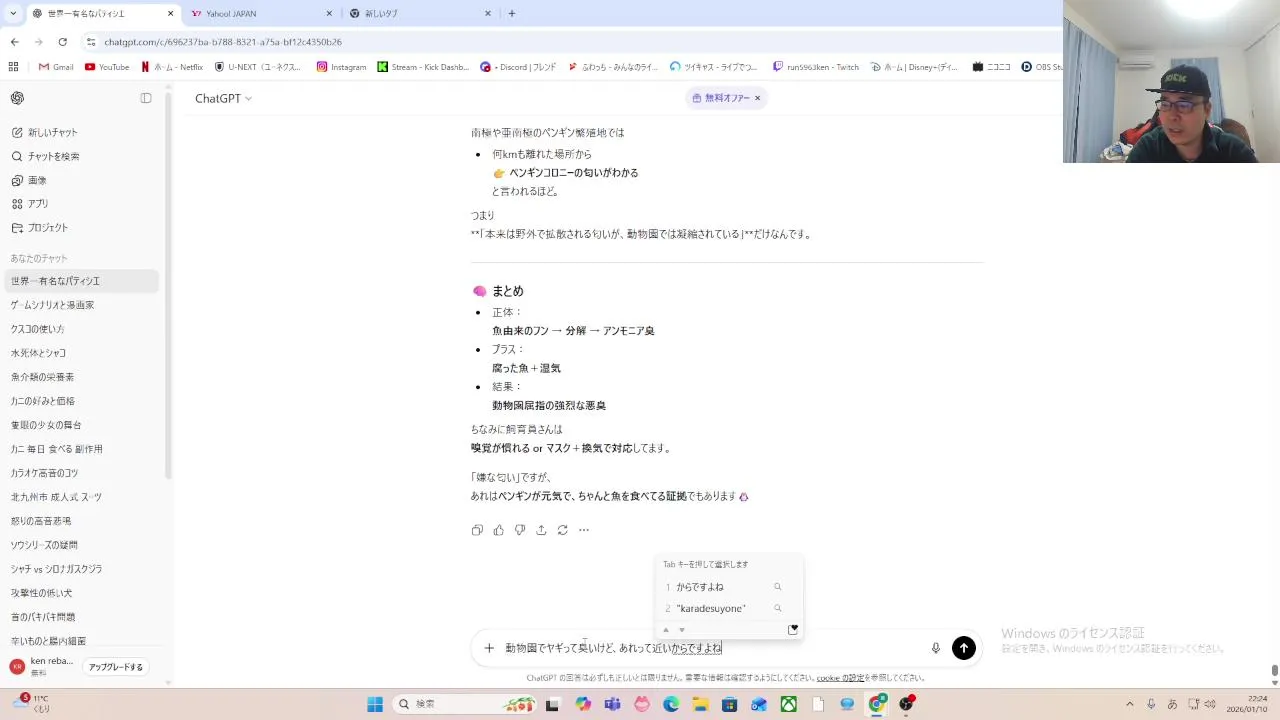The height and width of the screenshot is (720, 1280).
Task: Open File Explorer from the taskbar
Action: (700, 704)
